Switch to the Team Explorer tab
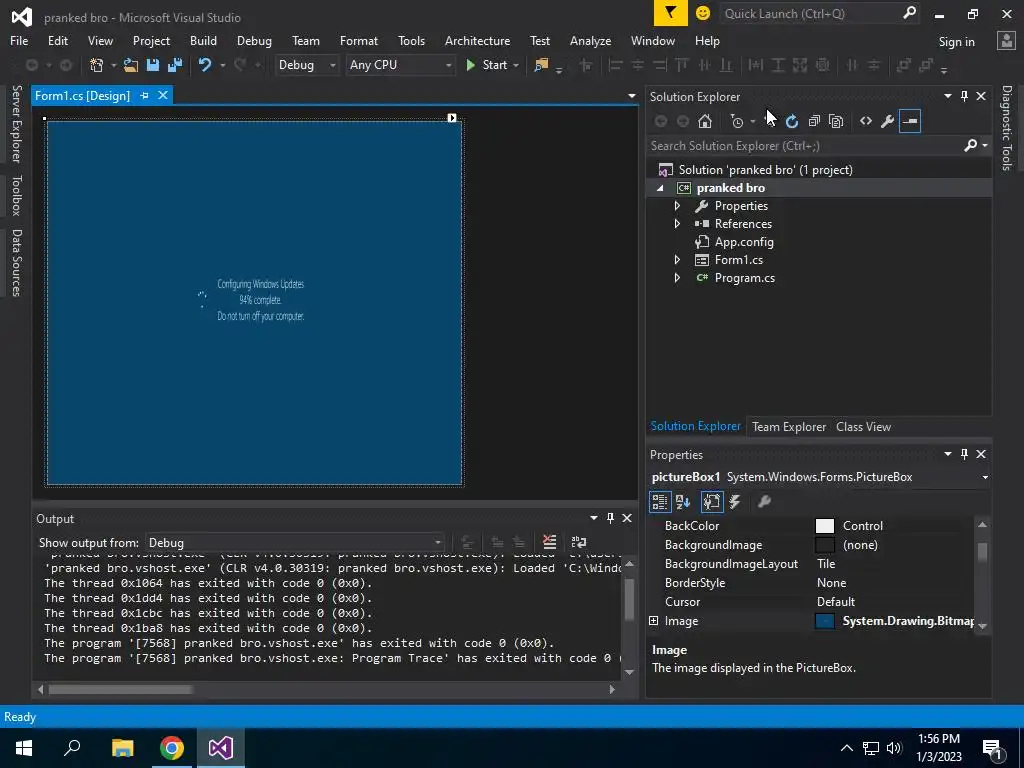 (x=789, y=426)
